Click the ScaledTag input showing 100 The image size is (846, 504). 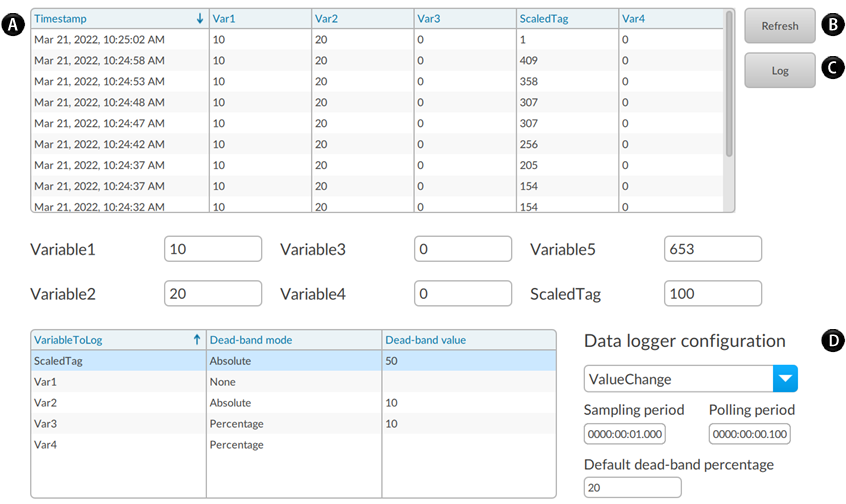tap(712, 294)
